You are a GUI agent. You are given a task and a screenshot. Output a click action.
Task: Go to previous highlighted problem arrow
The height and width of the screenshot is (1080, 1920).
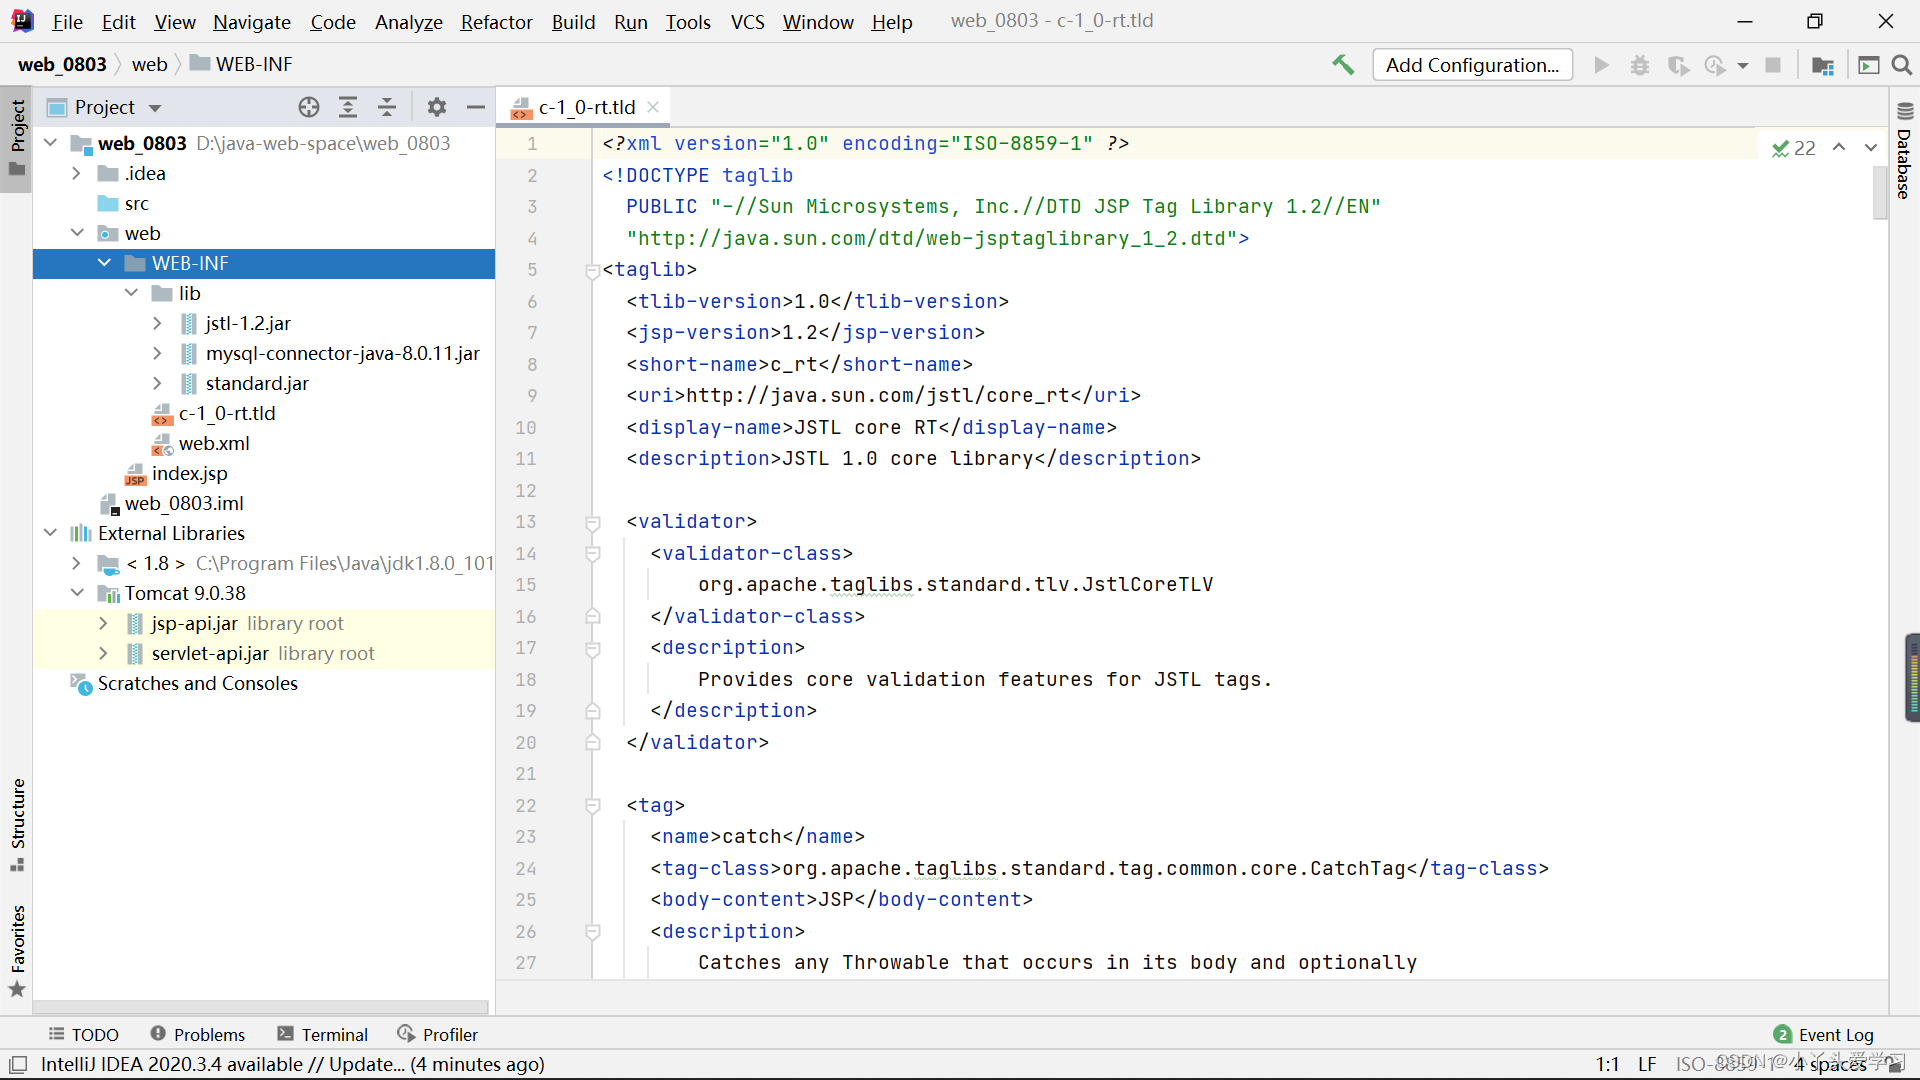[x=1839, y=147]
